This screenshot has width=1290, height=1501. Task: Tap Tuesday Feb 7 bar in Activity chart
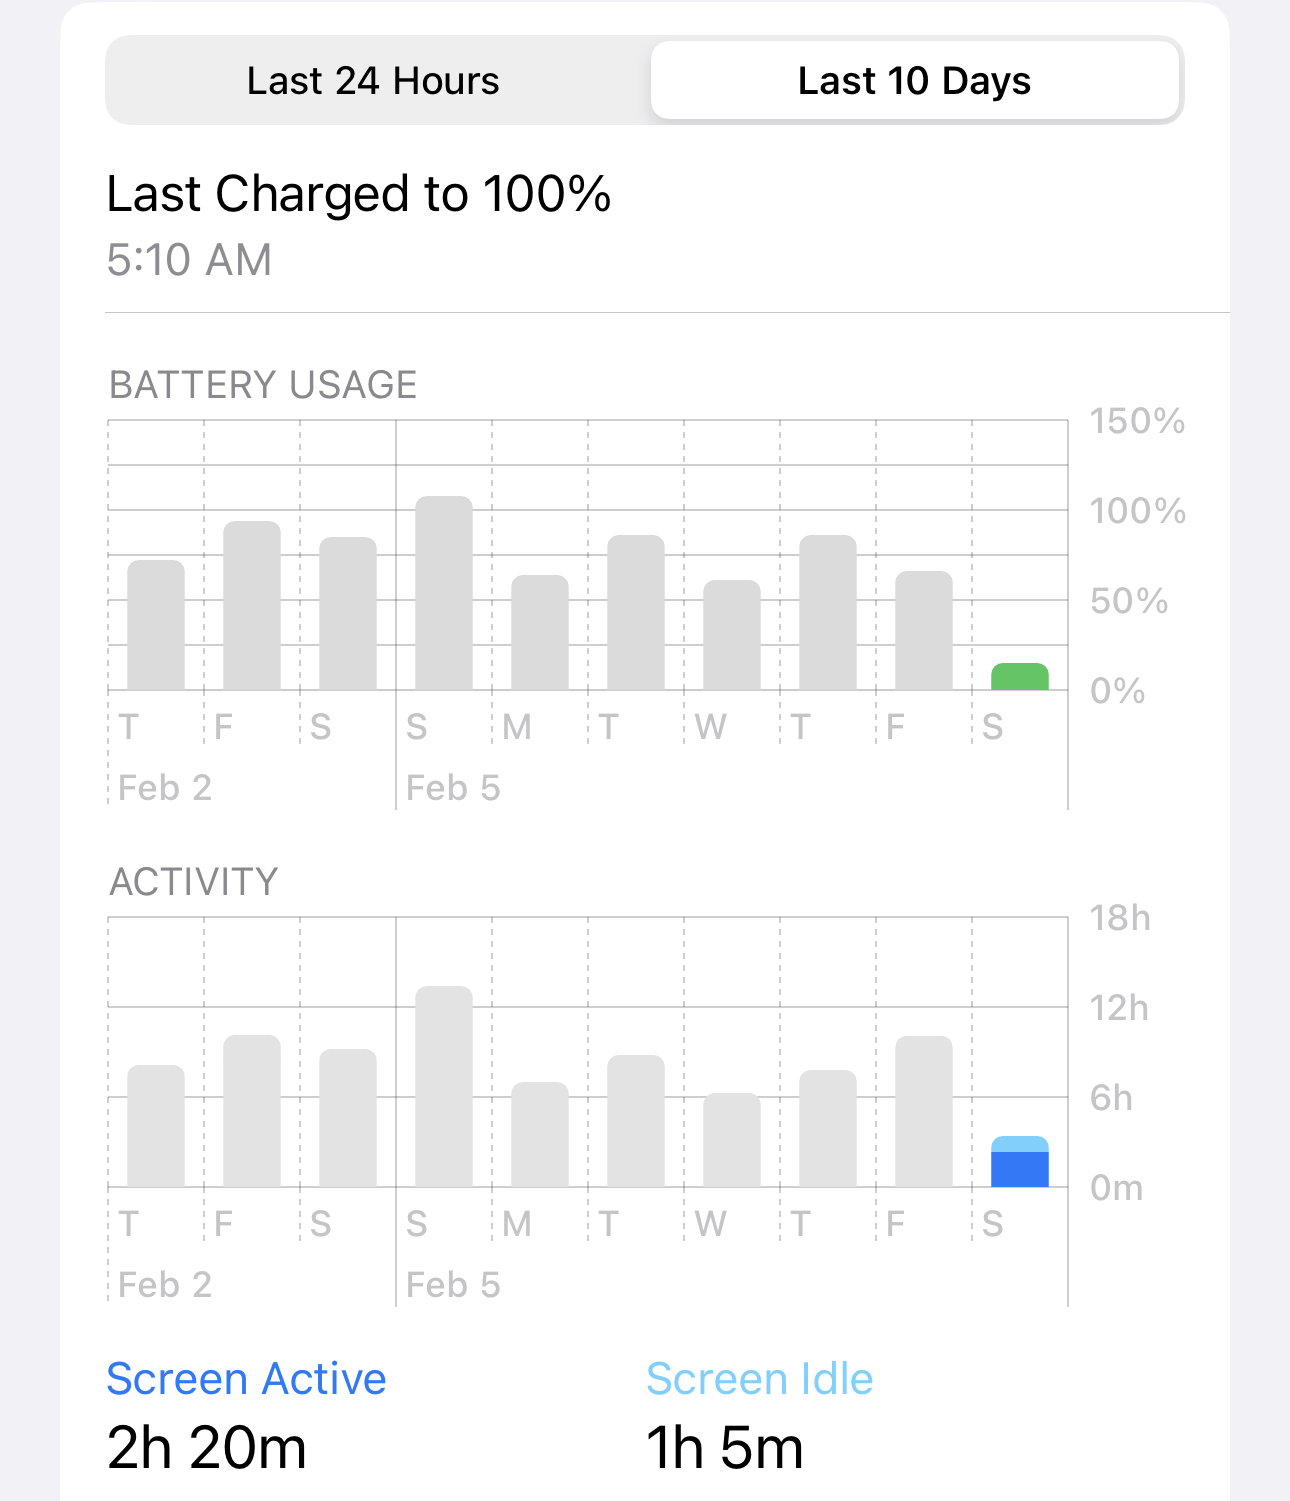tap(636, 1121)
